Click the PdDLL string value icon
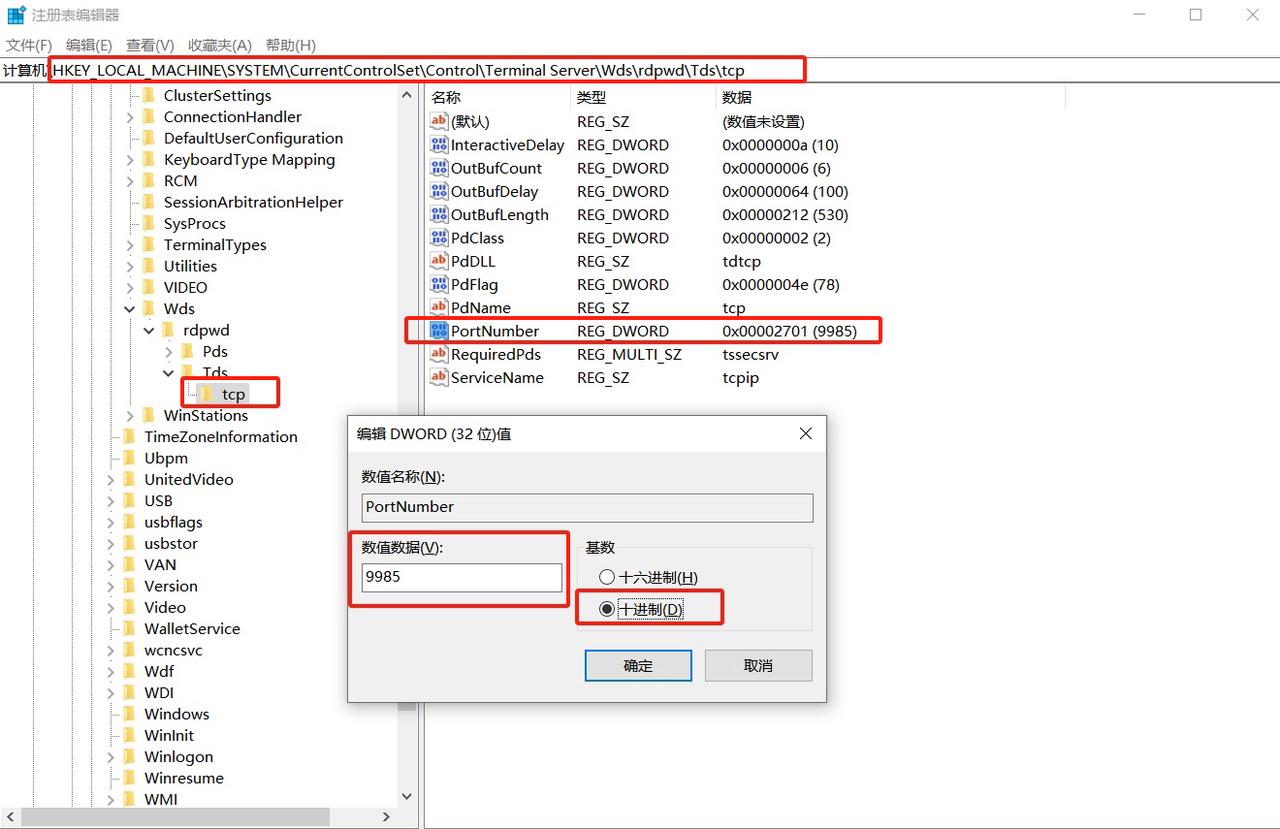Screen dimensions: 1280x829 [x=439, y=261]
